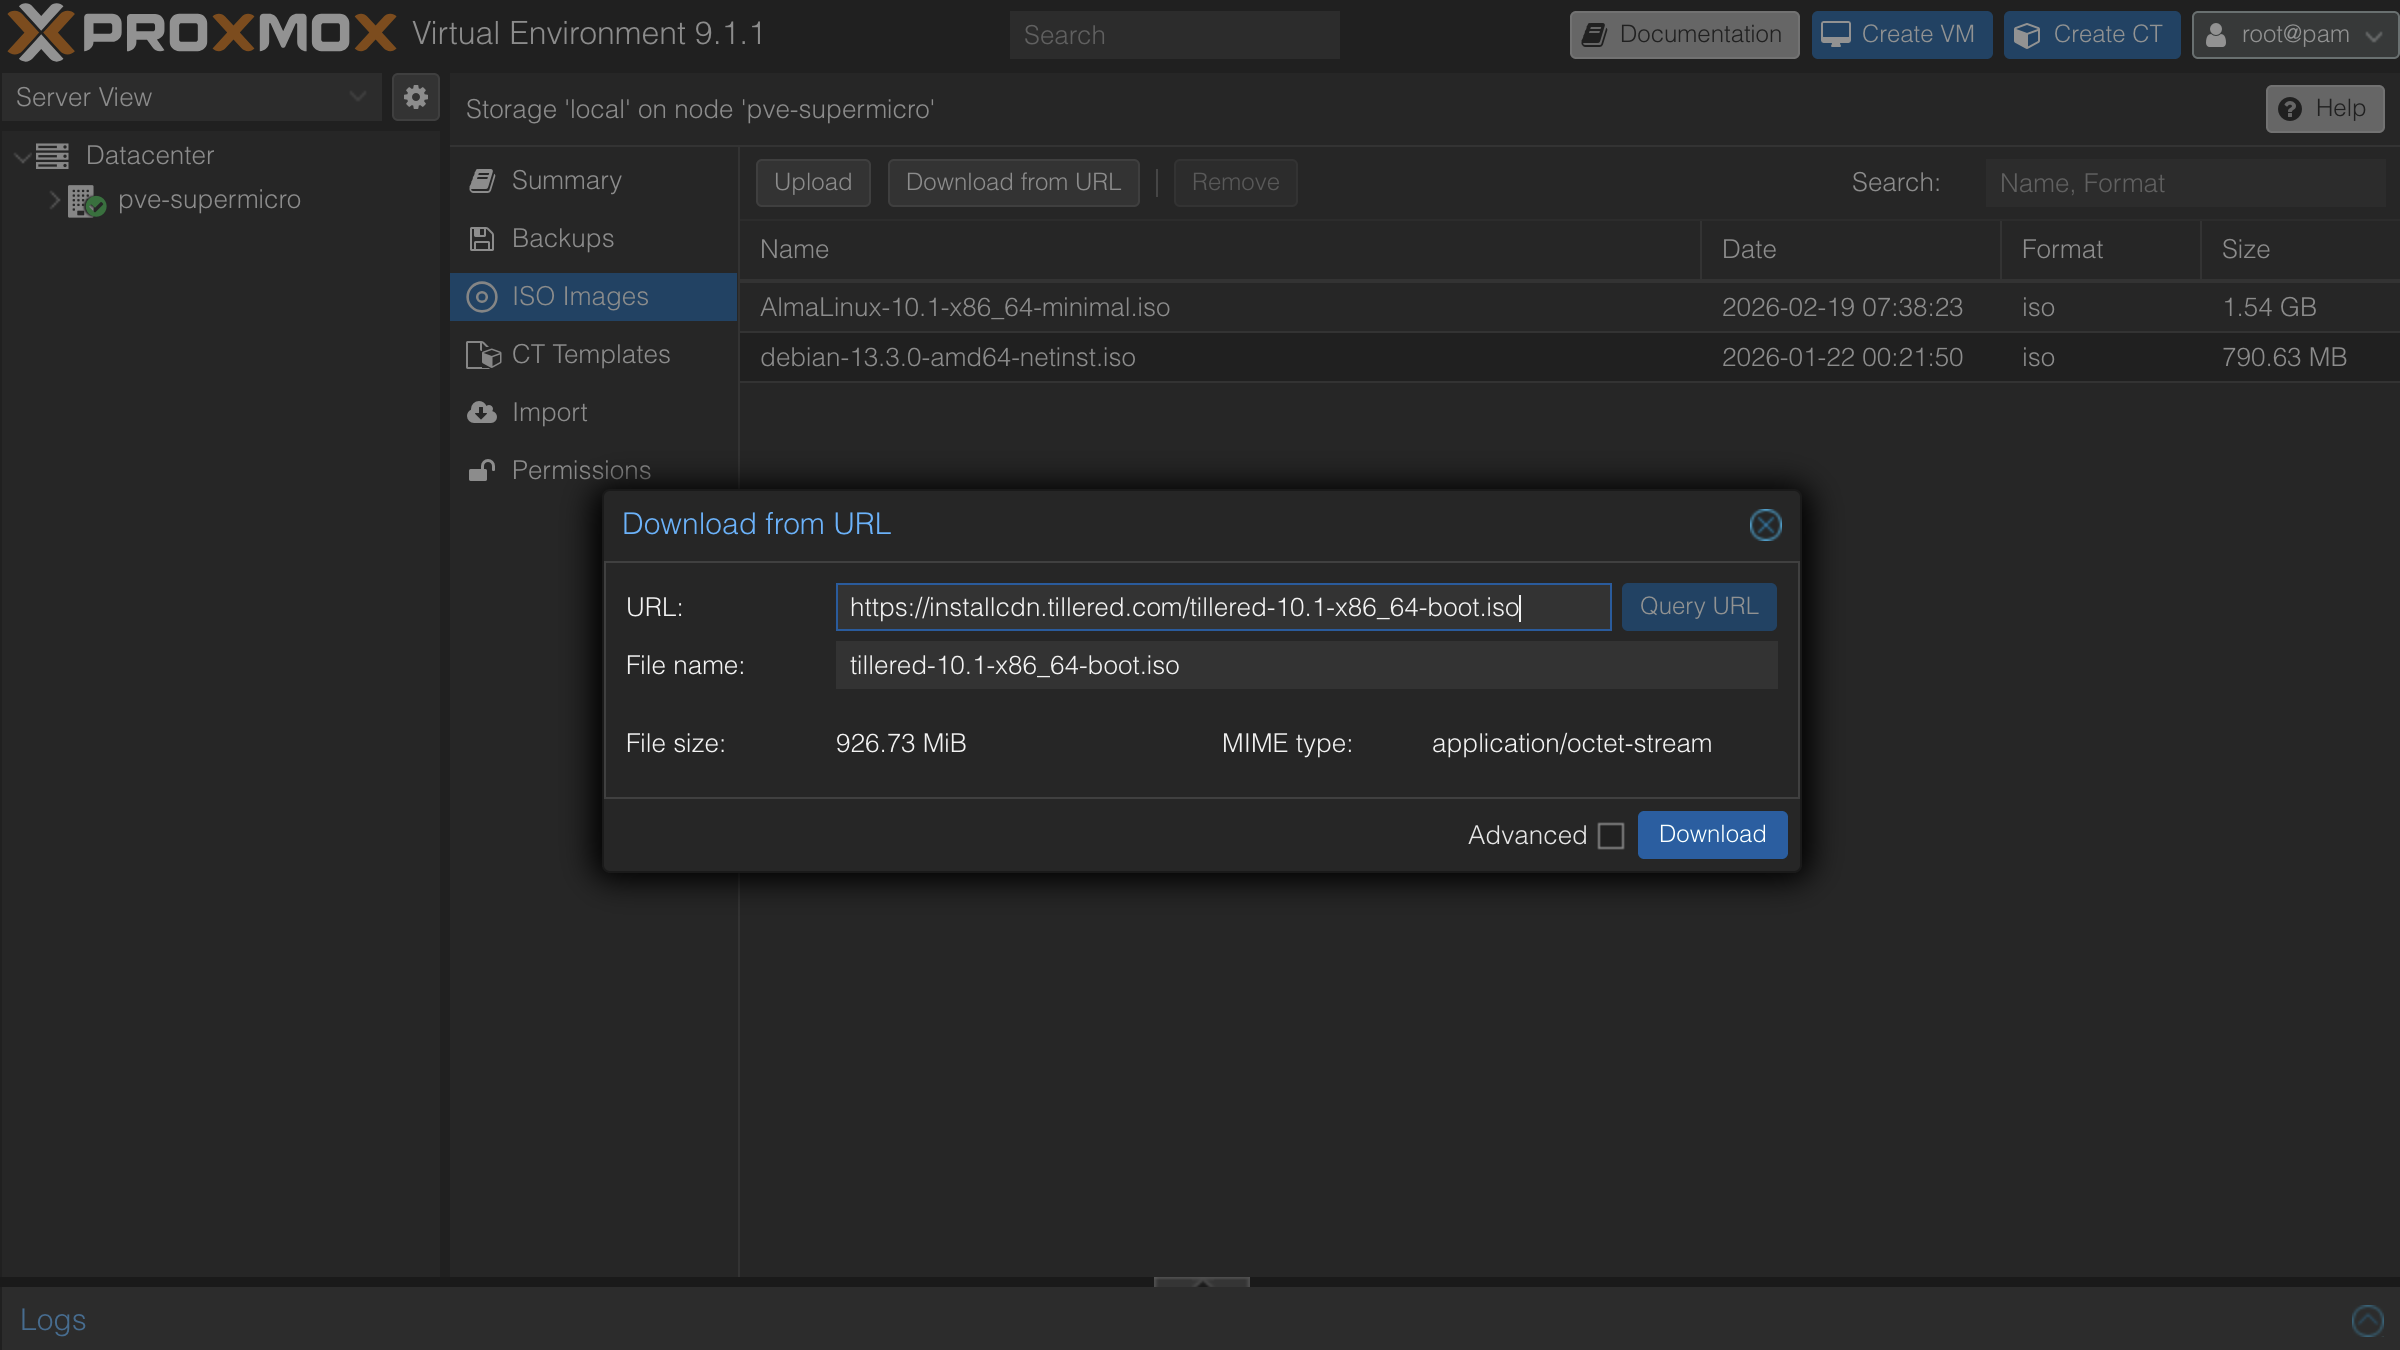Click the Help button

click(2324, 108)
